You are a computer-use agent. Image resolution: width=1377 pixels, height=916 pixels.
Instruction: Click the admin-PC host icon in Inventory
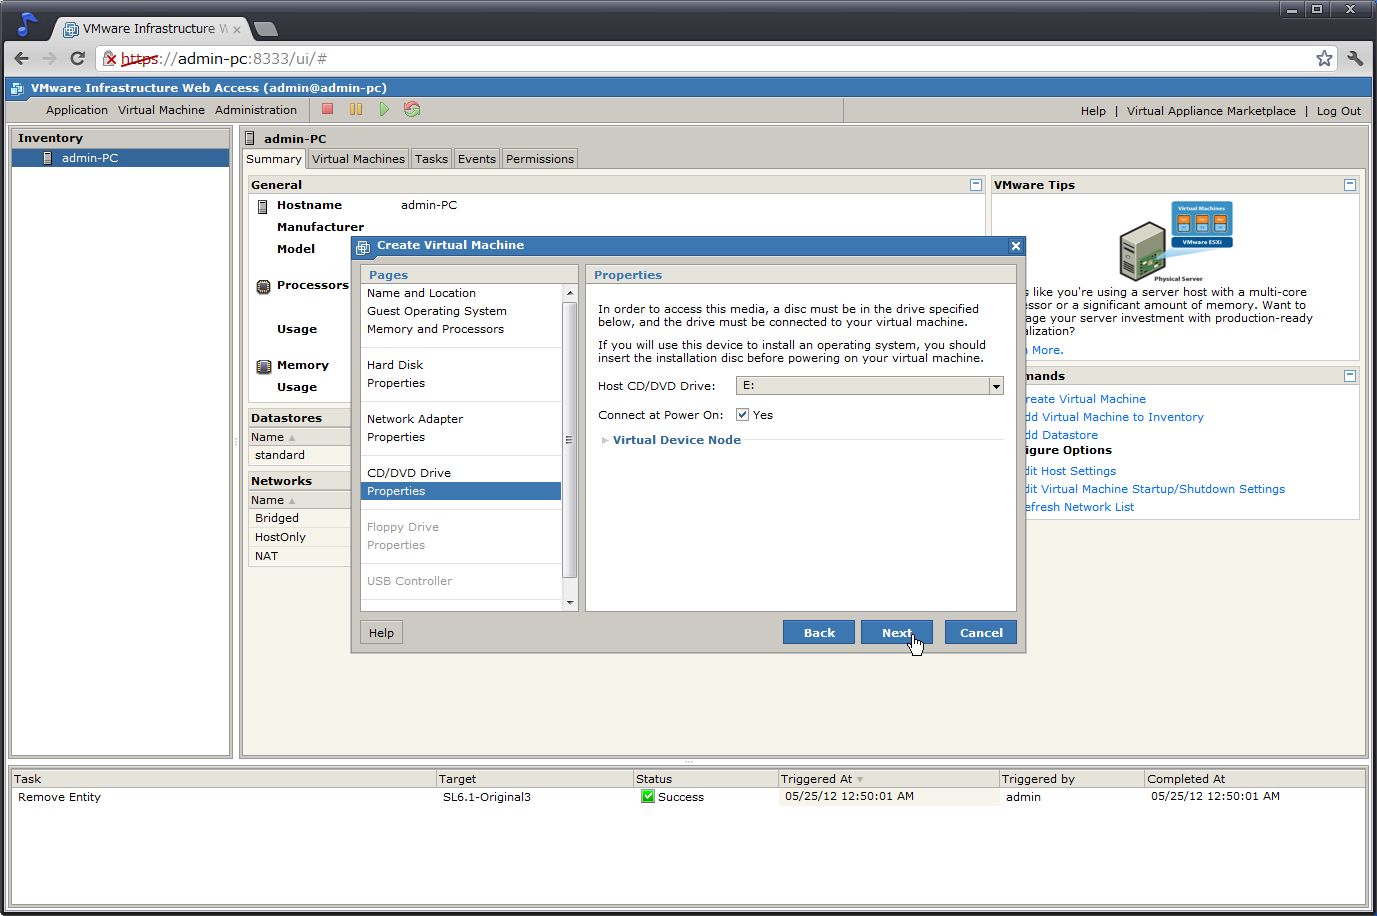coord(47,158)
